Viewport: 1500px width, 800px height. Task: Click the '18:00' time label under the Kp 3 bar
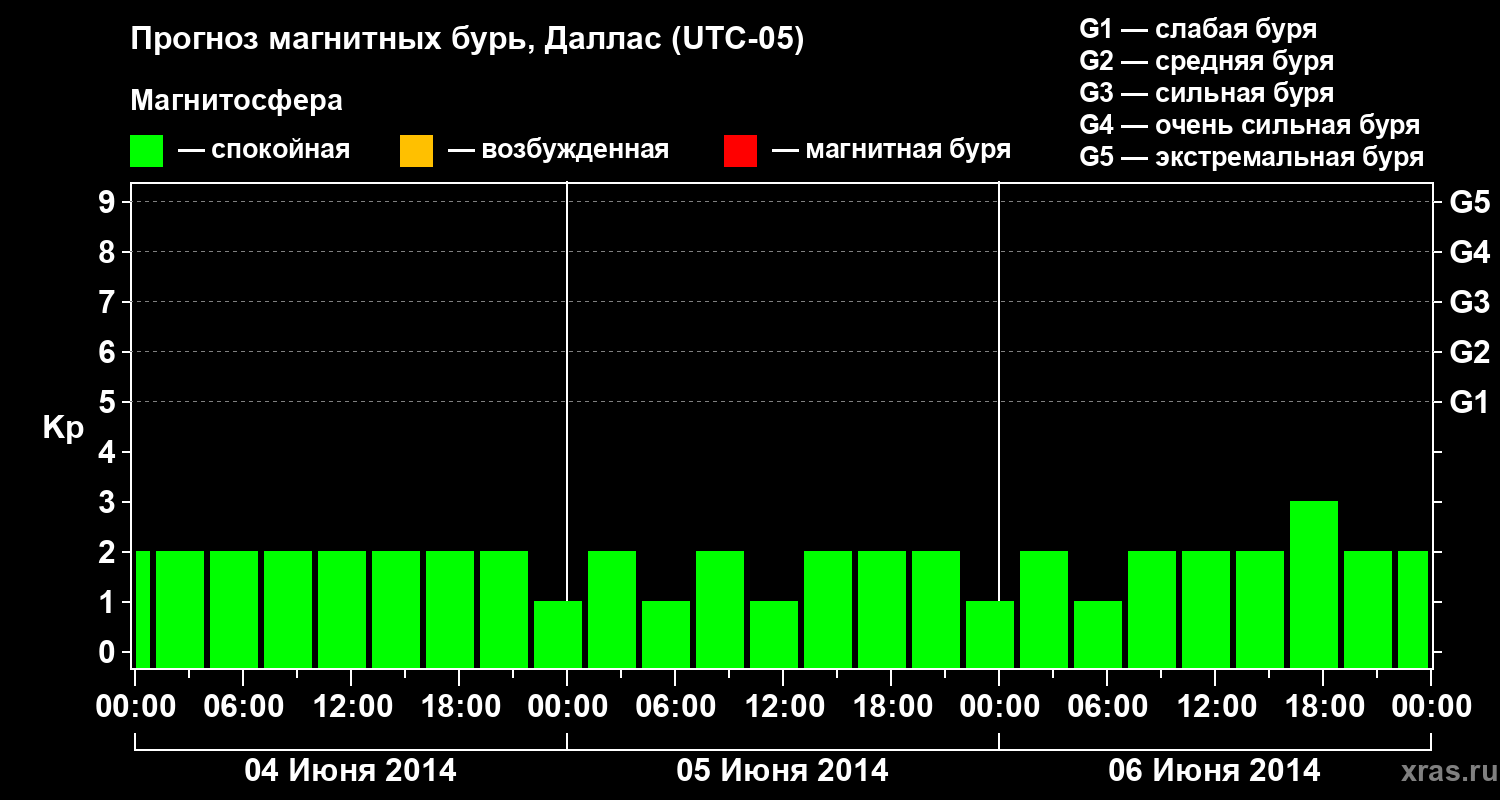coord(1323,706)
